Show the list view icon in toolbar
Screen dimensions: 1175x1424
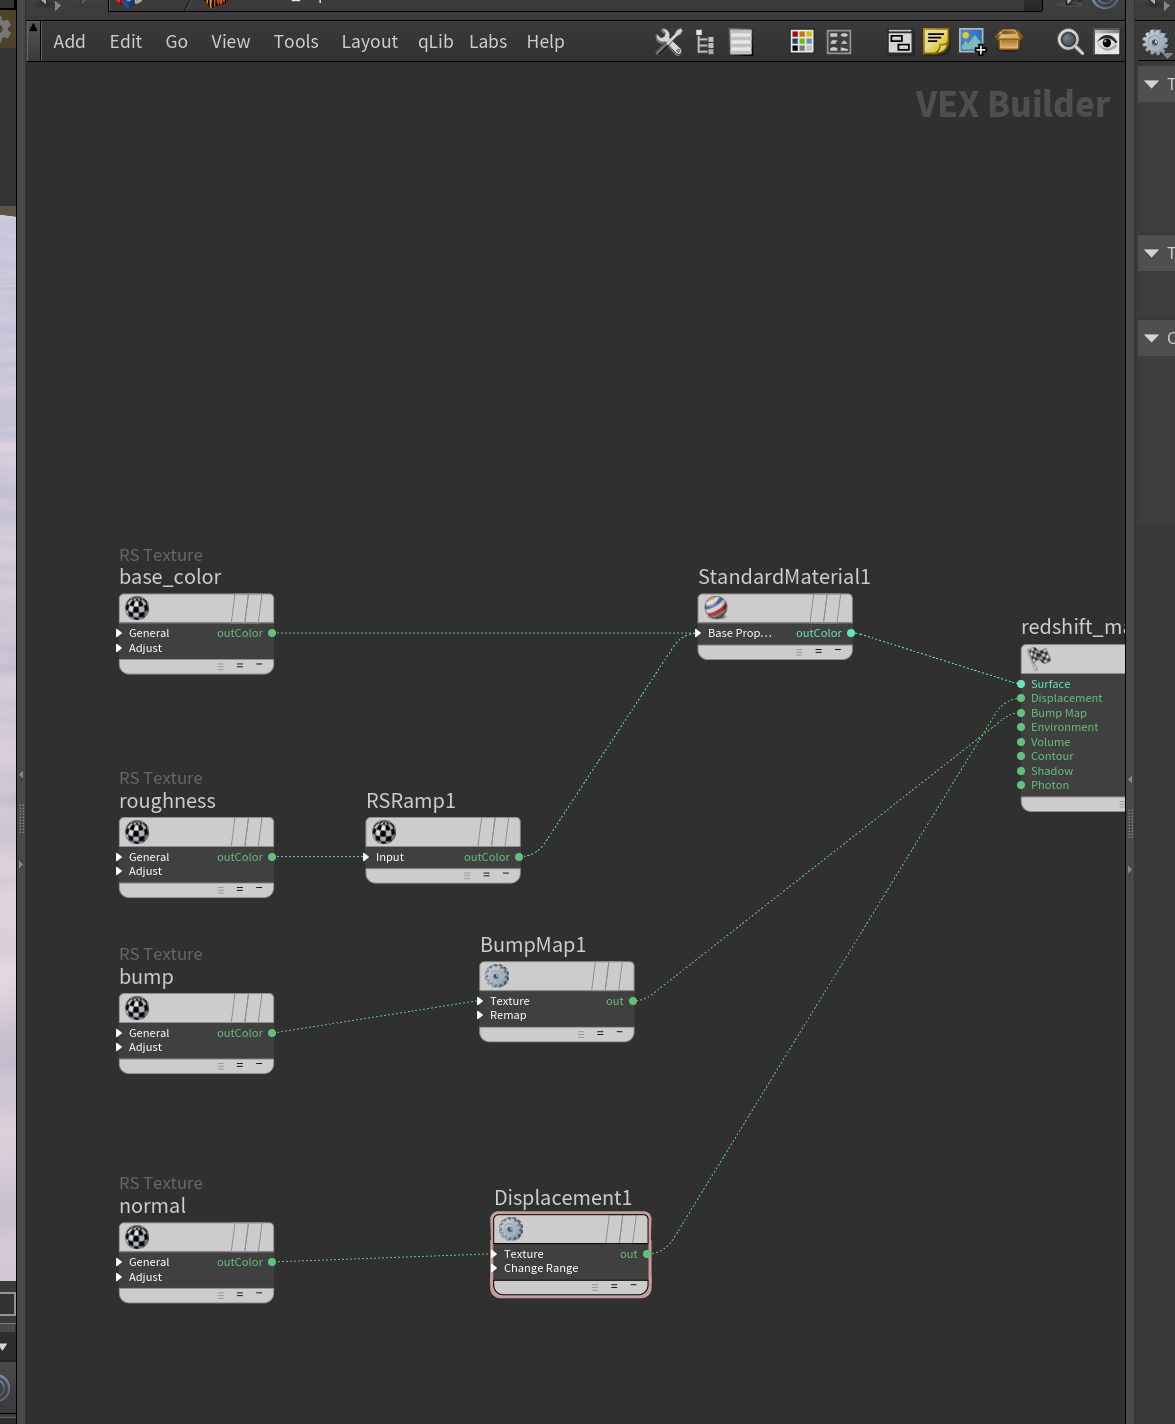pyautogui.click(x=741, y=42)
